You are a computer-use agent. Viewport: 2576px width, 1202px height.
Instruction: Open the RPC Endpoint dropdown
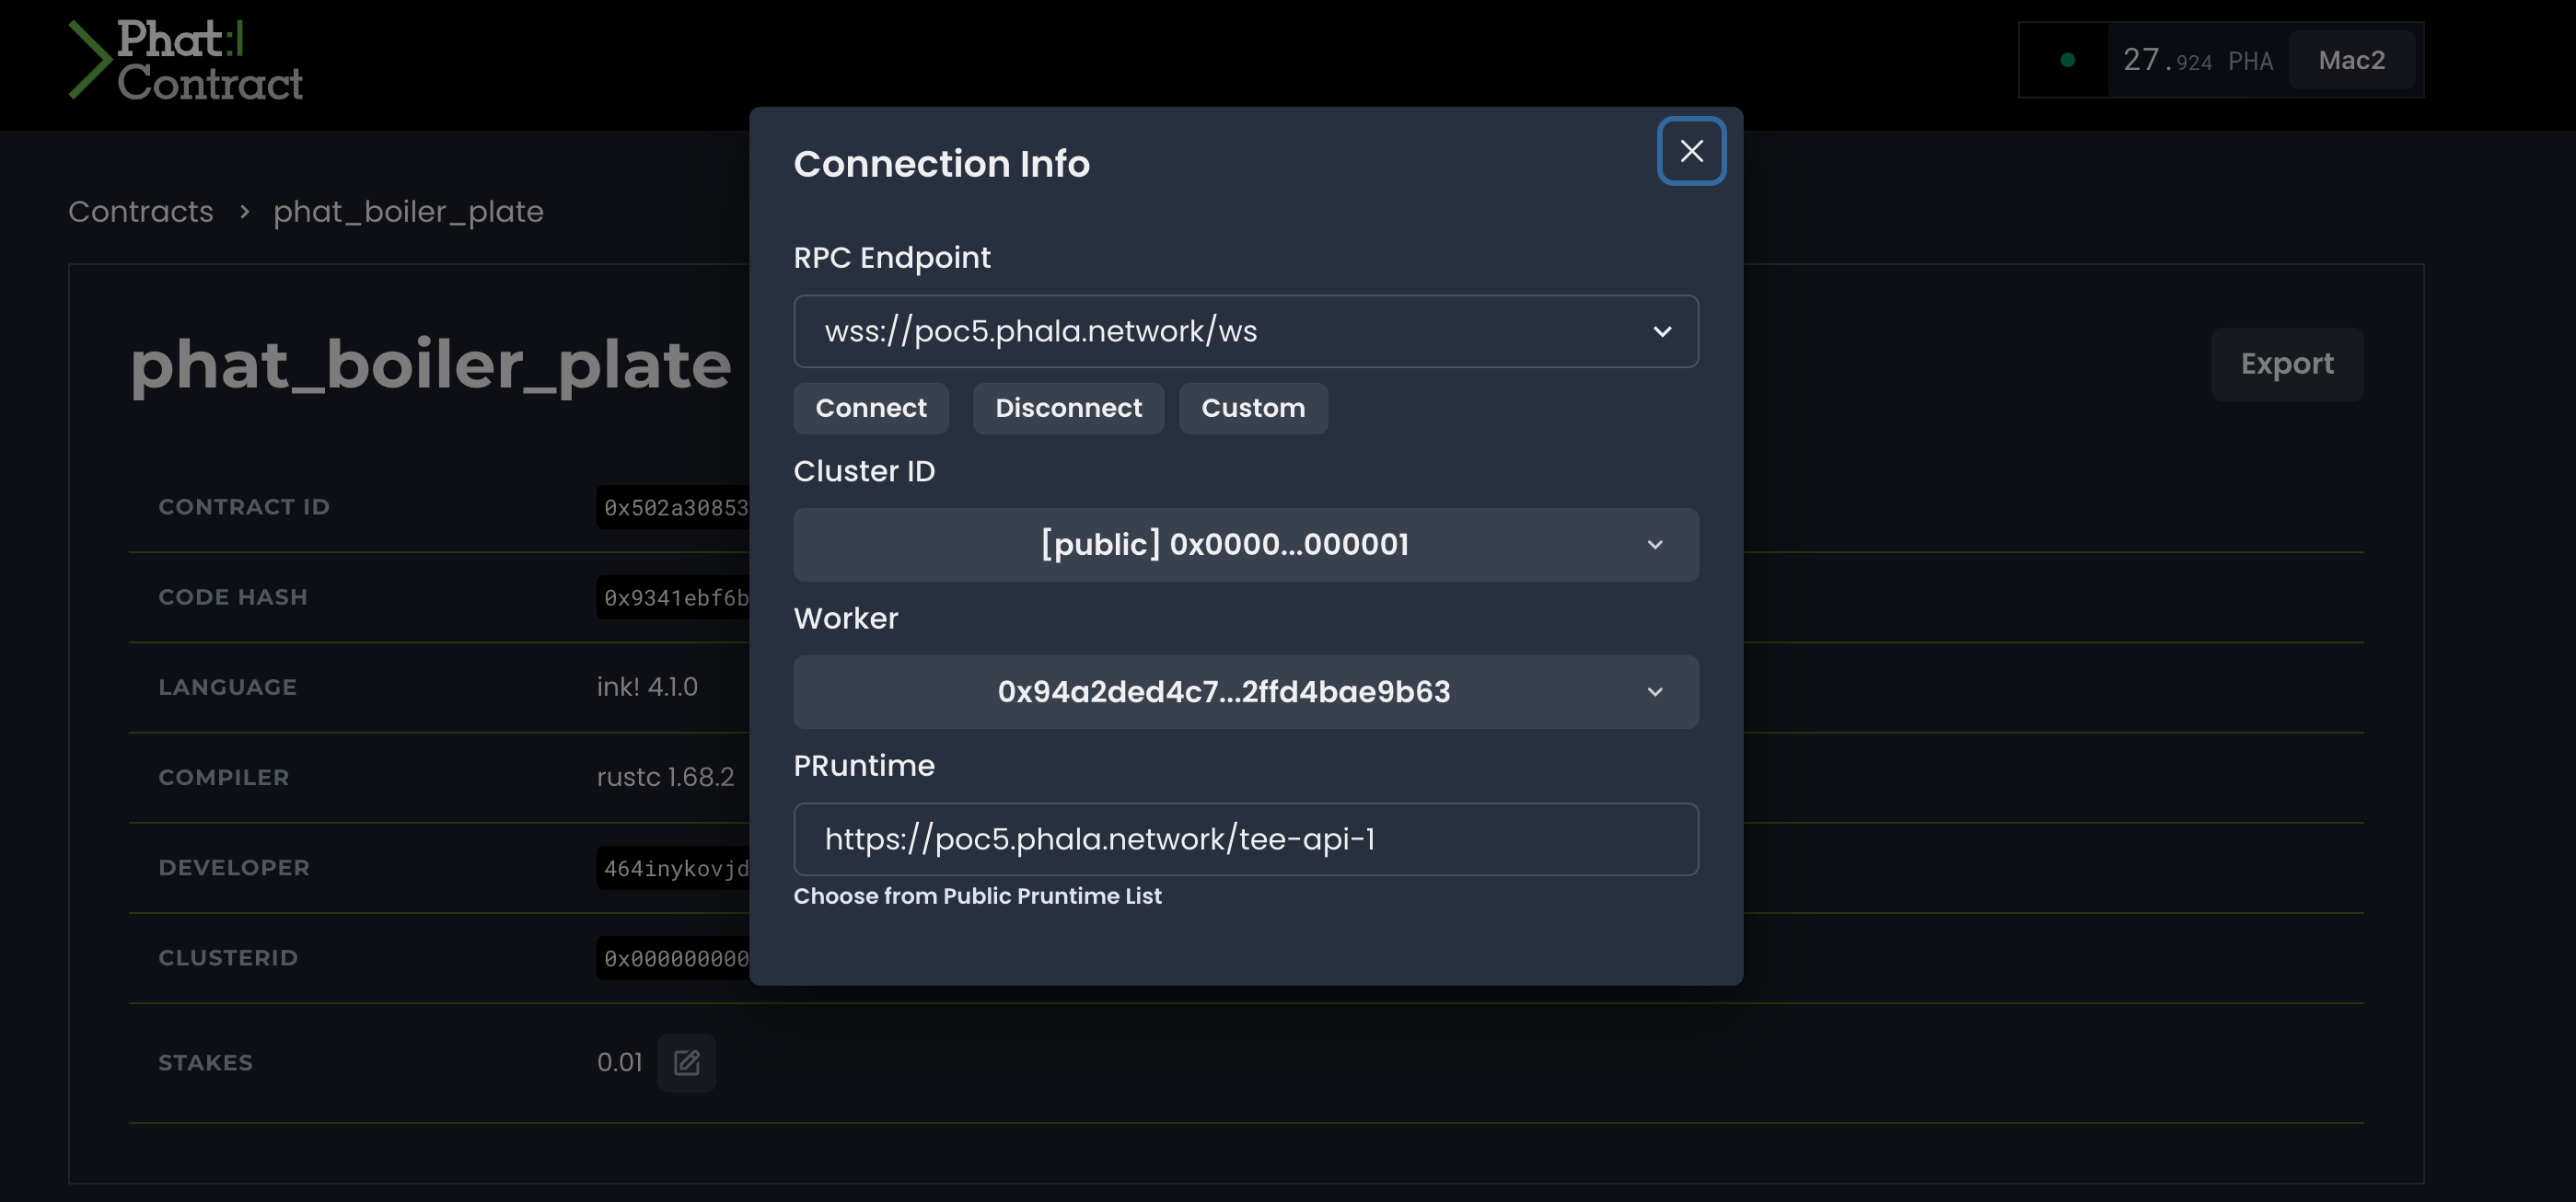click(x=1245, y=331)
